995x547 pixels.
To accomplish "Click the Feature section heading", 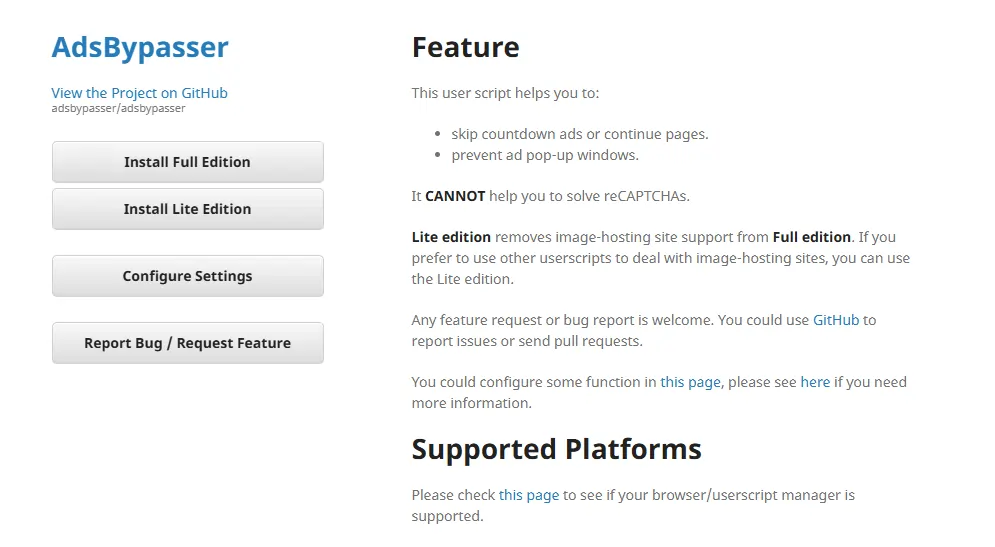I will point(465,47).
